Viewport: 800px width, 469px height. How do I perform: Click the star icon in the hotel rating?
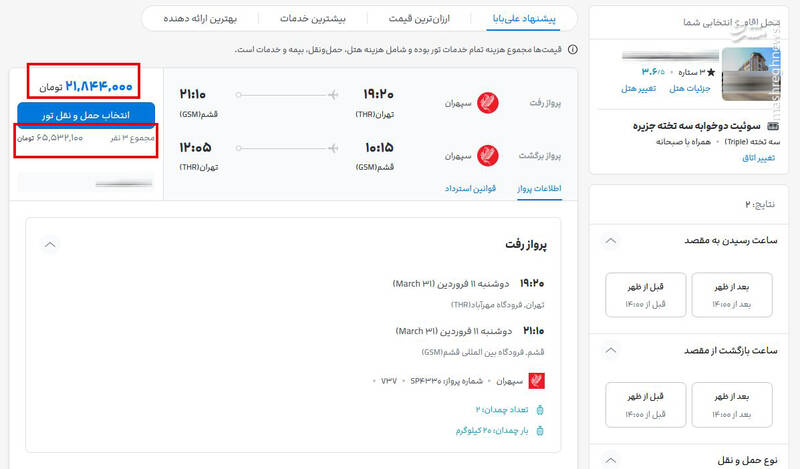711,72
